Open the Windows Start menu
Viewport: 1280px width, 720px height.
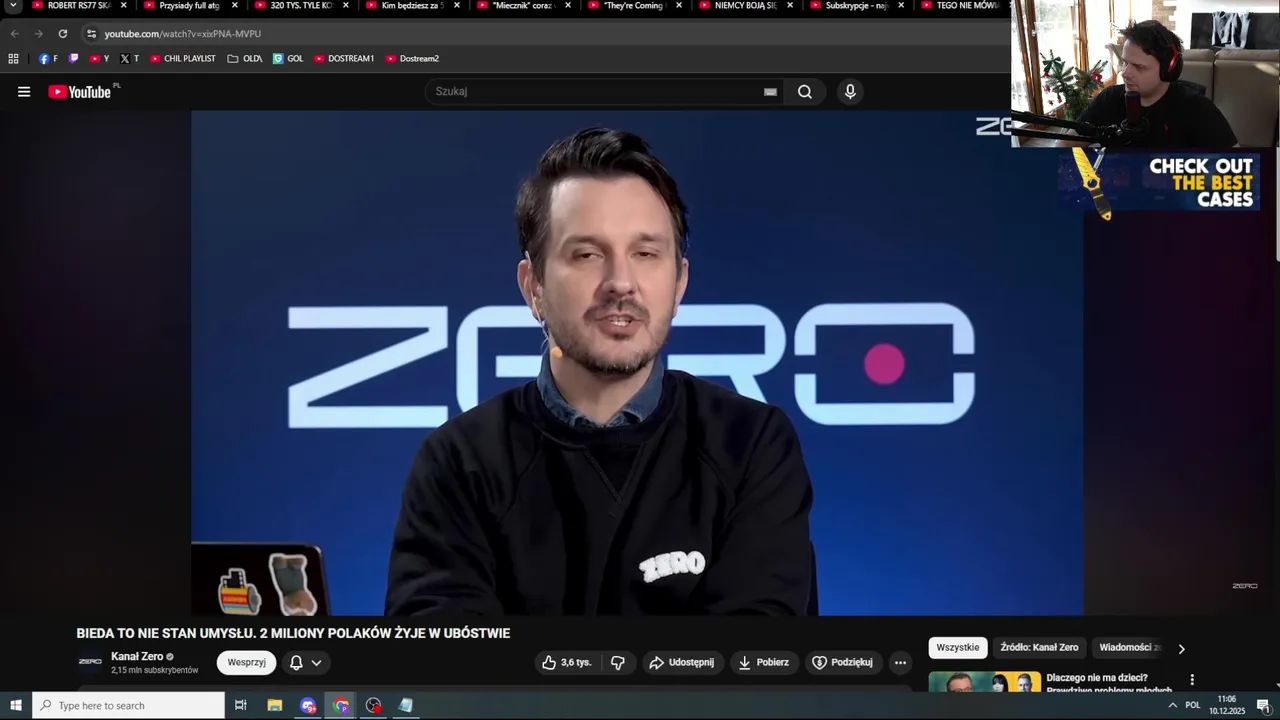click(16, 705)
